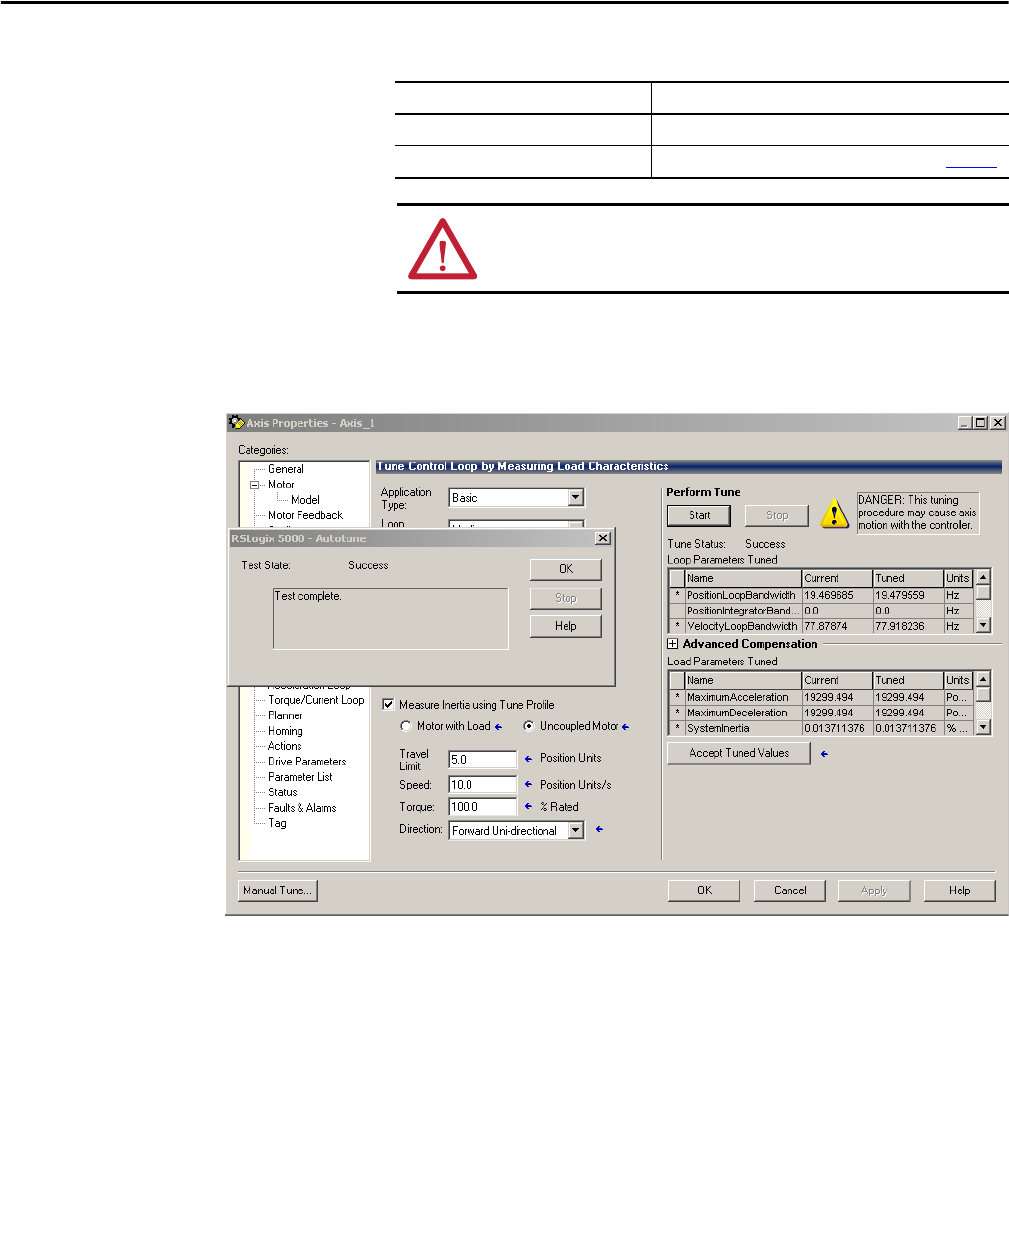Click blue arrow beside Uncoupled Motor
This screenshot has width=1009, height=1247.
tap(626, 727)
